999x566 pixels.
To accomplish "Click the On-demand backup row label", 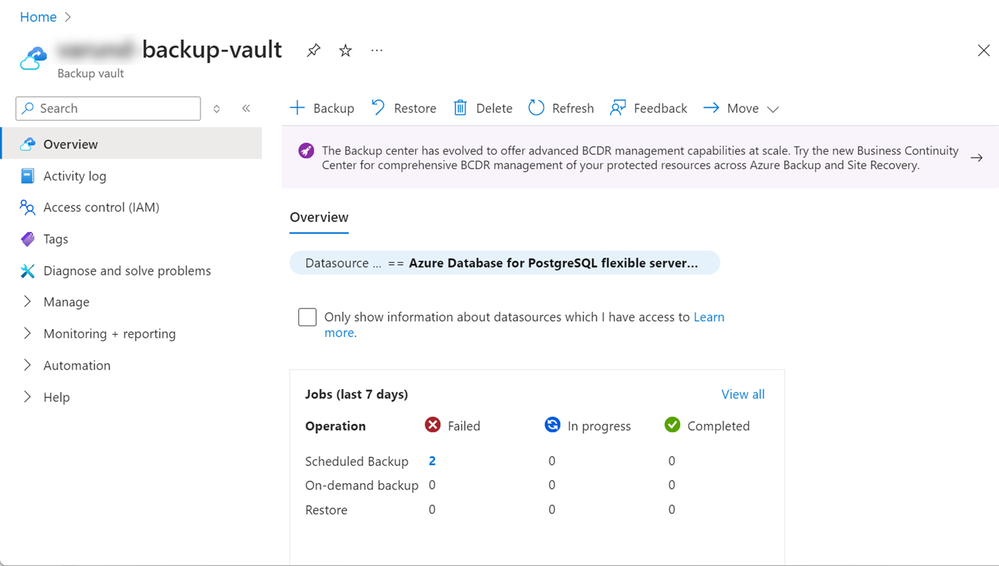I will coord(362,486).
